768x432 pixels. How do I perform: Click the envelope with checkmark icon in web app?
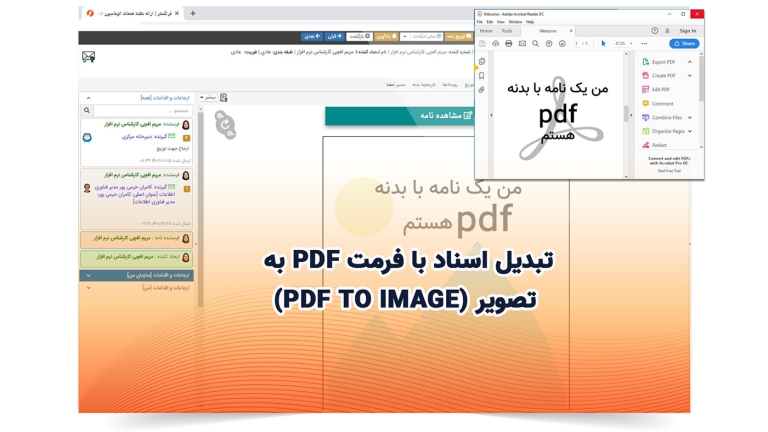(x=89, y=57)
